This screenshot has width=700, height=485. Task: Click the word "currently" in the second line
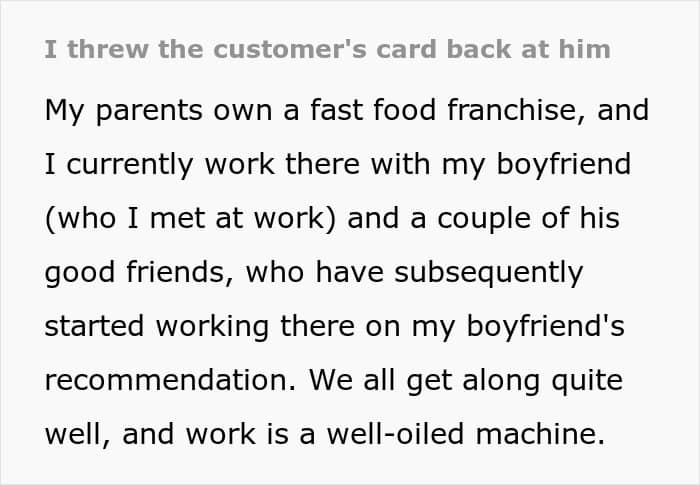(x=129, y=165)
